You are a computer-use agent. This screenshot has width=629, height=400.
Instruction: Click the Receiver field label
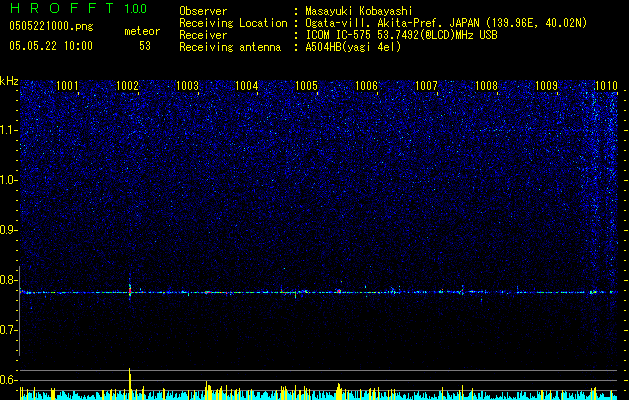(203, 35)
